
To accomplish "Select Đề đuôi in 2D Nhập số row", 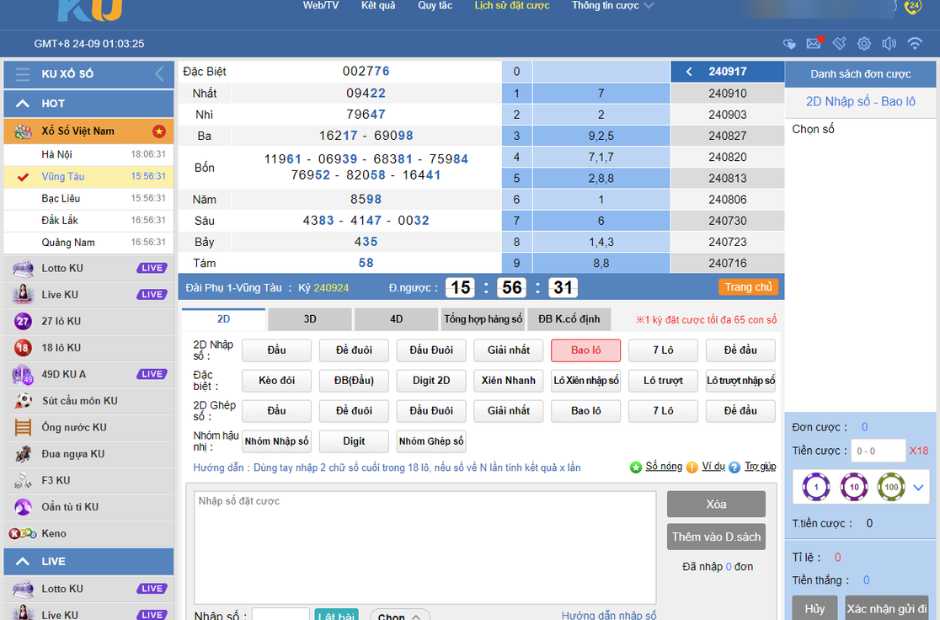I will coord(354,350).
